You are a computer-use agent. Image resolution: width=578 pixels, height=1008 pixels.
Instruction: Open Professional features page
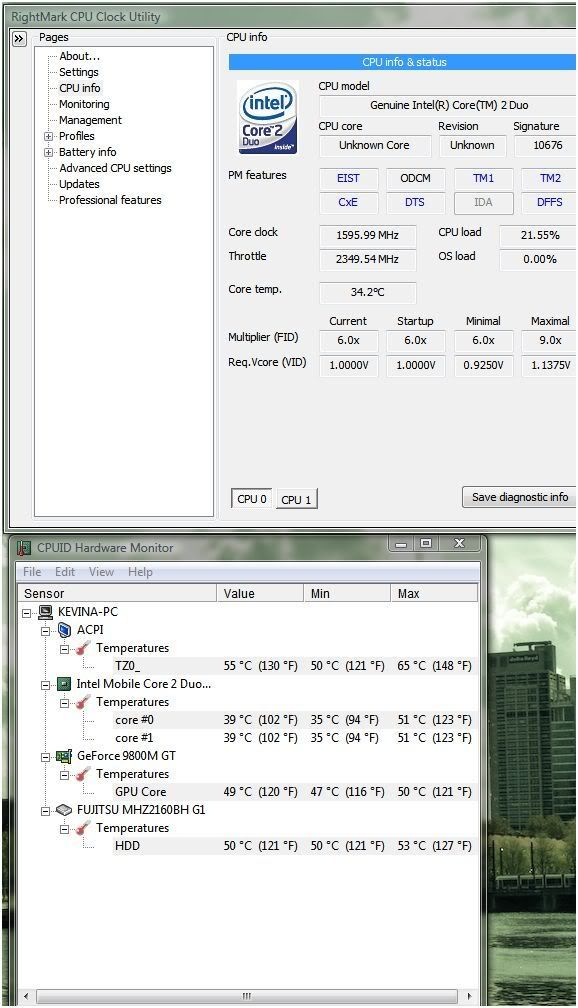[110, 200]
